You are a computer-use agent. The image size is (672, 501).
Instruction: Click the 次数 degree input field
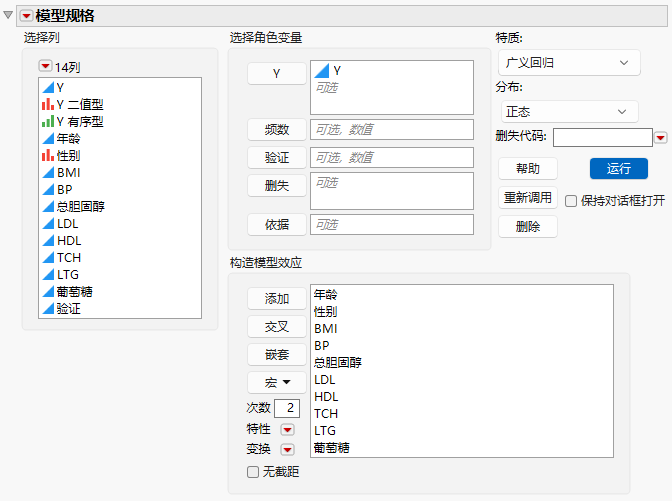click(287, 408)
